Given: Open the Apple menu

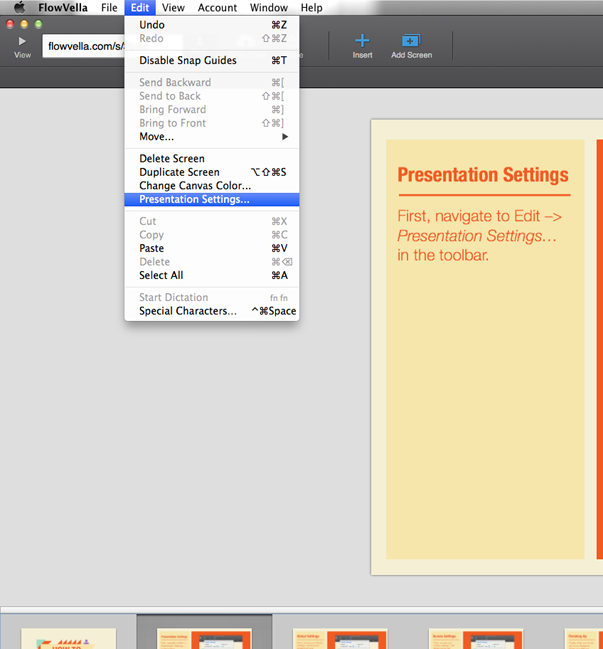Looking at the screenshot, I should click(x=19, y=8).
